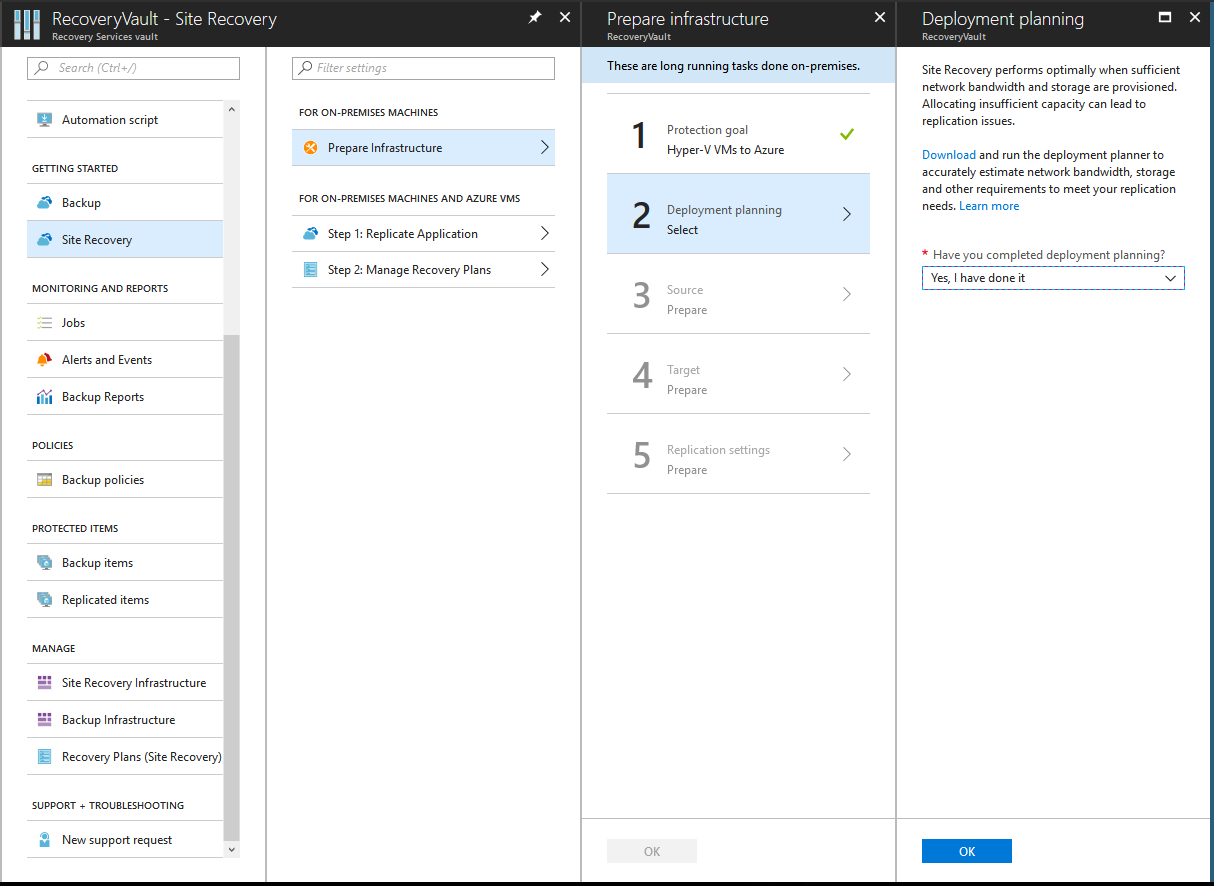Open Jobs in Monitoring and Reports
The image size is (1214, 886).
(125, 323)
